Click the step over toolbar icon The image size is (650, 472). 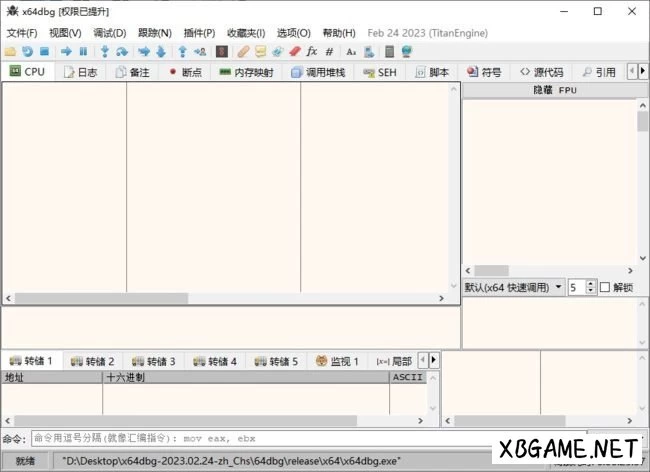(x=121, y=51)
